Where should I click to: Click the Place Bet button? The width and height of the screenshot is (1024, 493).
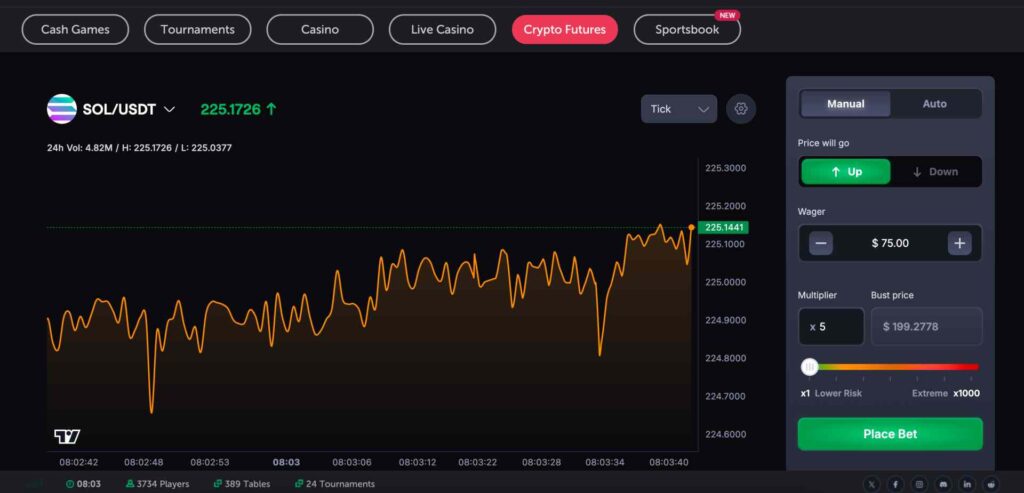[x=890, y=434]
